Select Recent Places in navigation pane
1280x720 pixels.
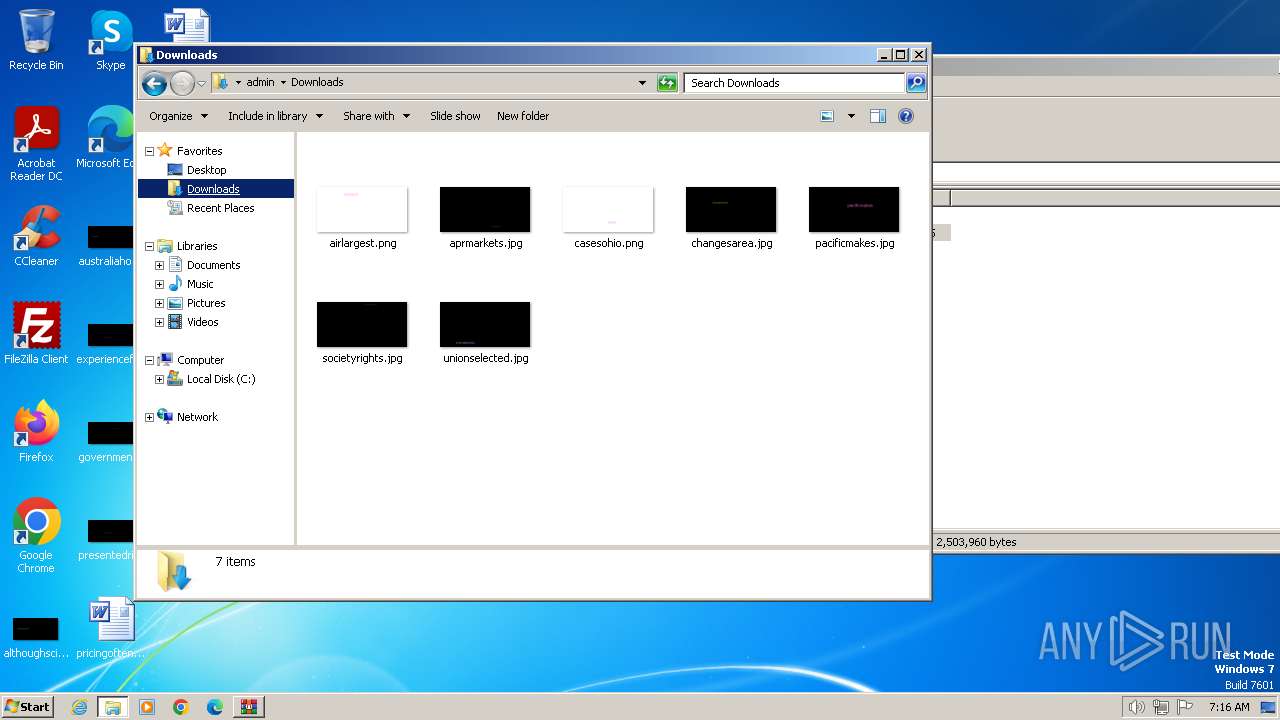(x=220, y=208)
